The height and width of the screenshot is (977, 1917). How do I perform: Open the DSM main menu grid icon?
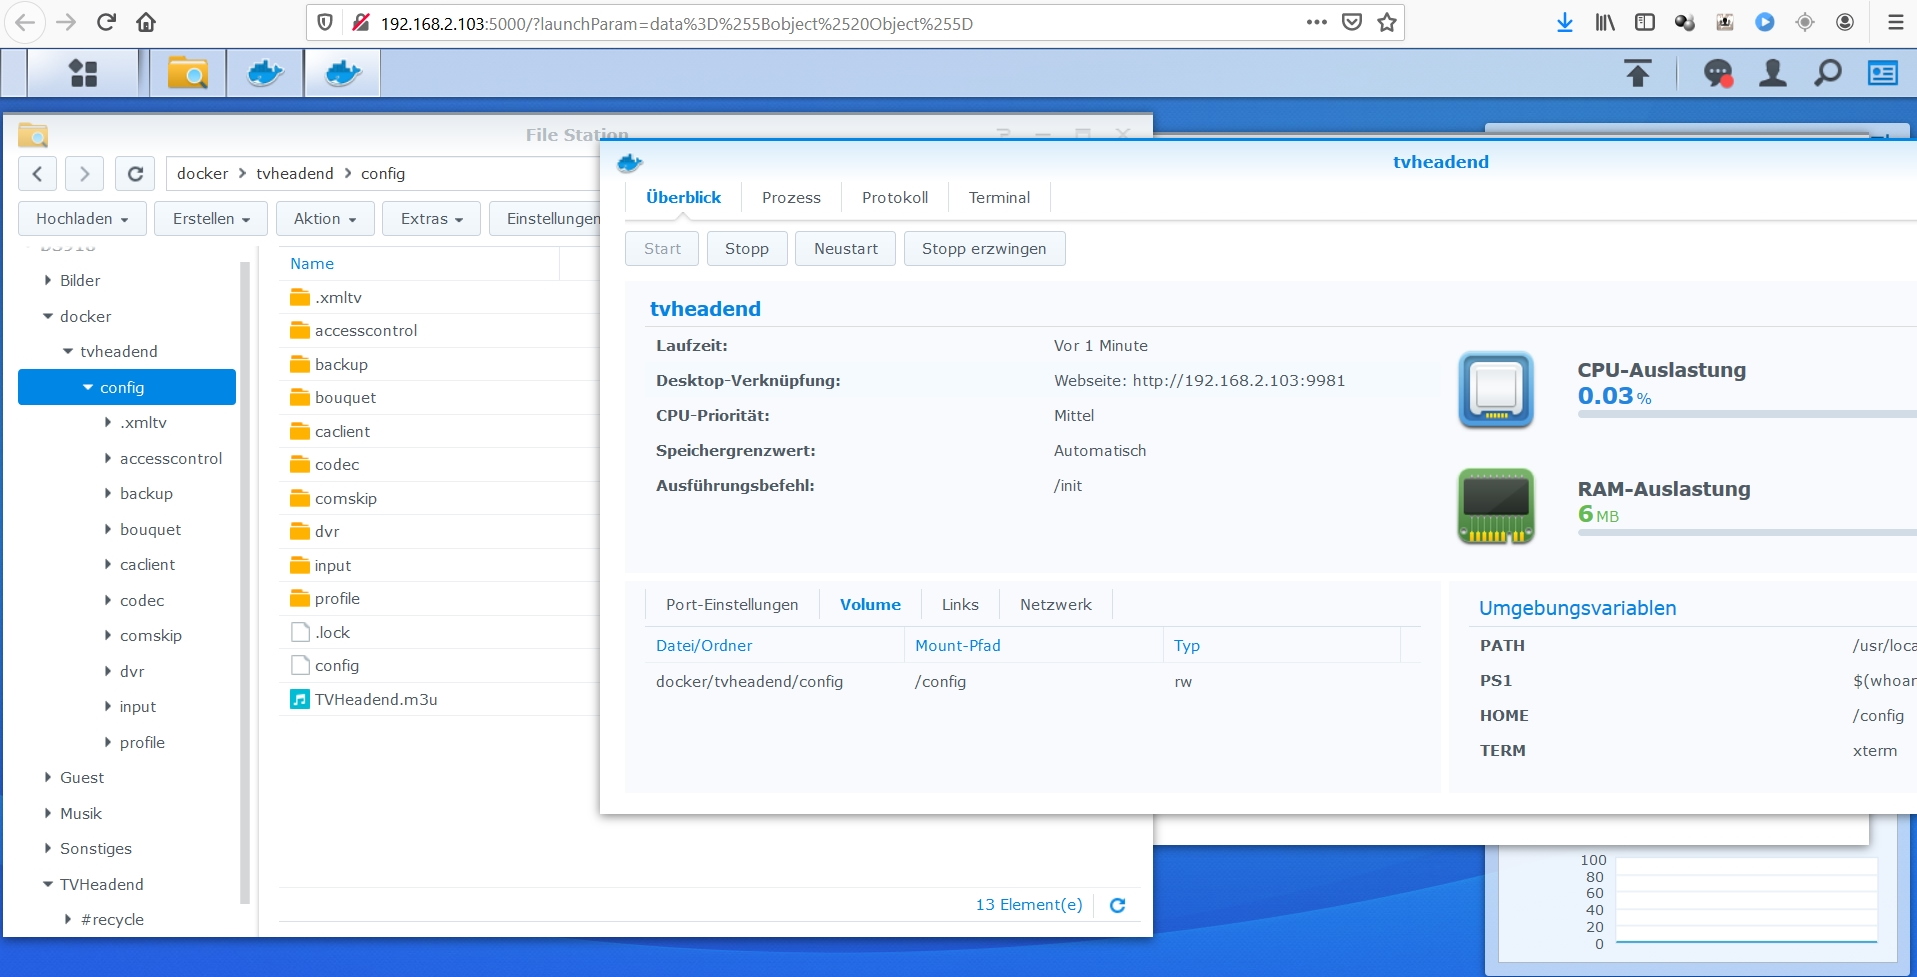tap(83, 73)
